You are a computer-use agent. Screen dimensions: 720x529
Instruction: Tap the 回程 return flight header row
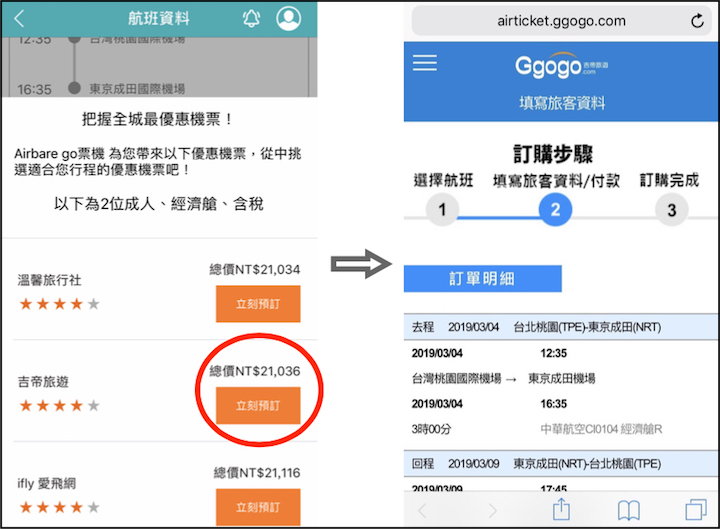pos(561,463)
